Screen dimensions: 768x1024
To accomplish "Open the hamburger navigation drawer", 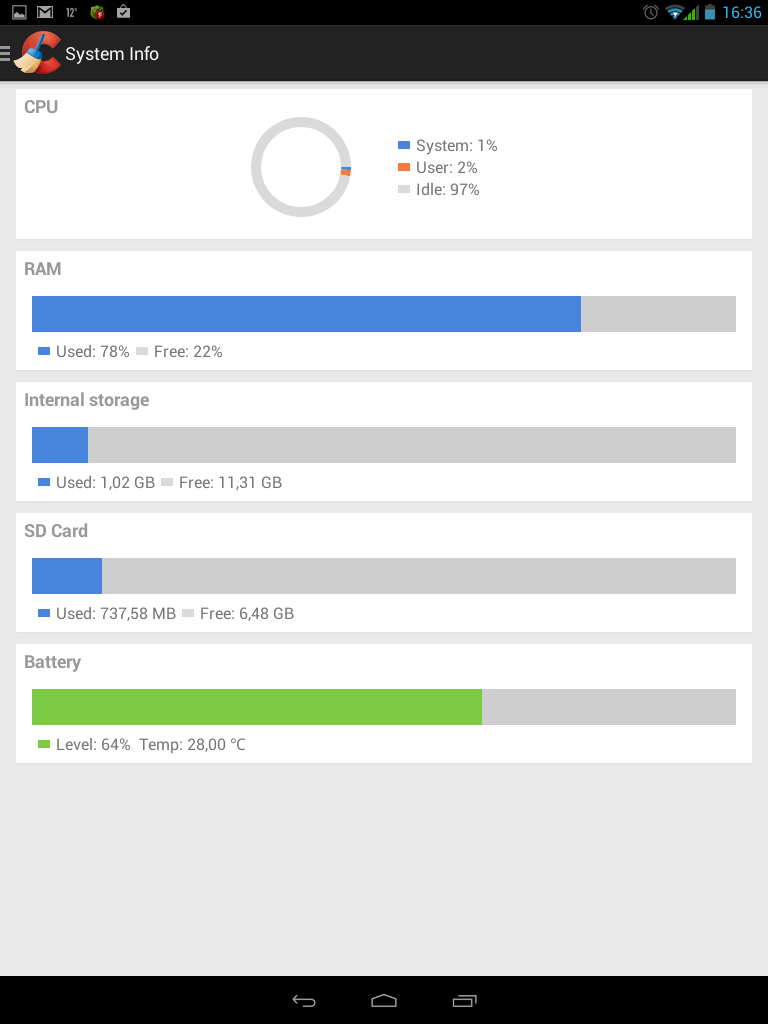I will pyautogui.click(x=5, y=54).
